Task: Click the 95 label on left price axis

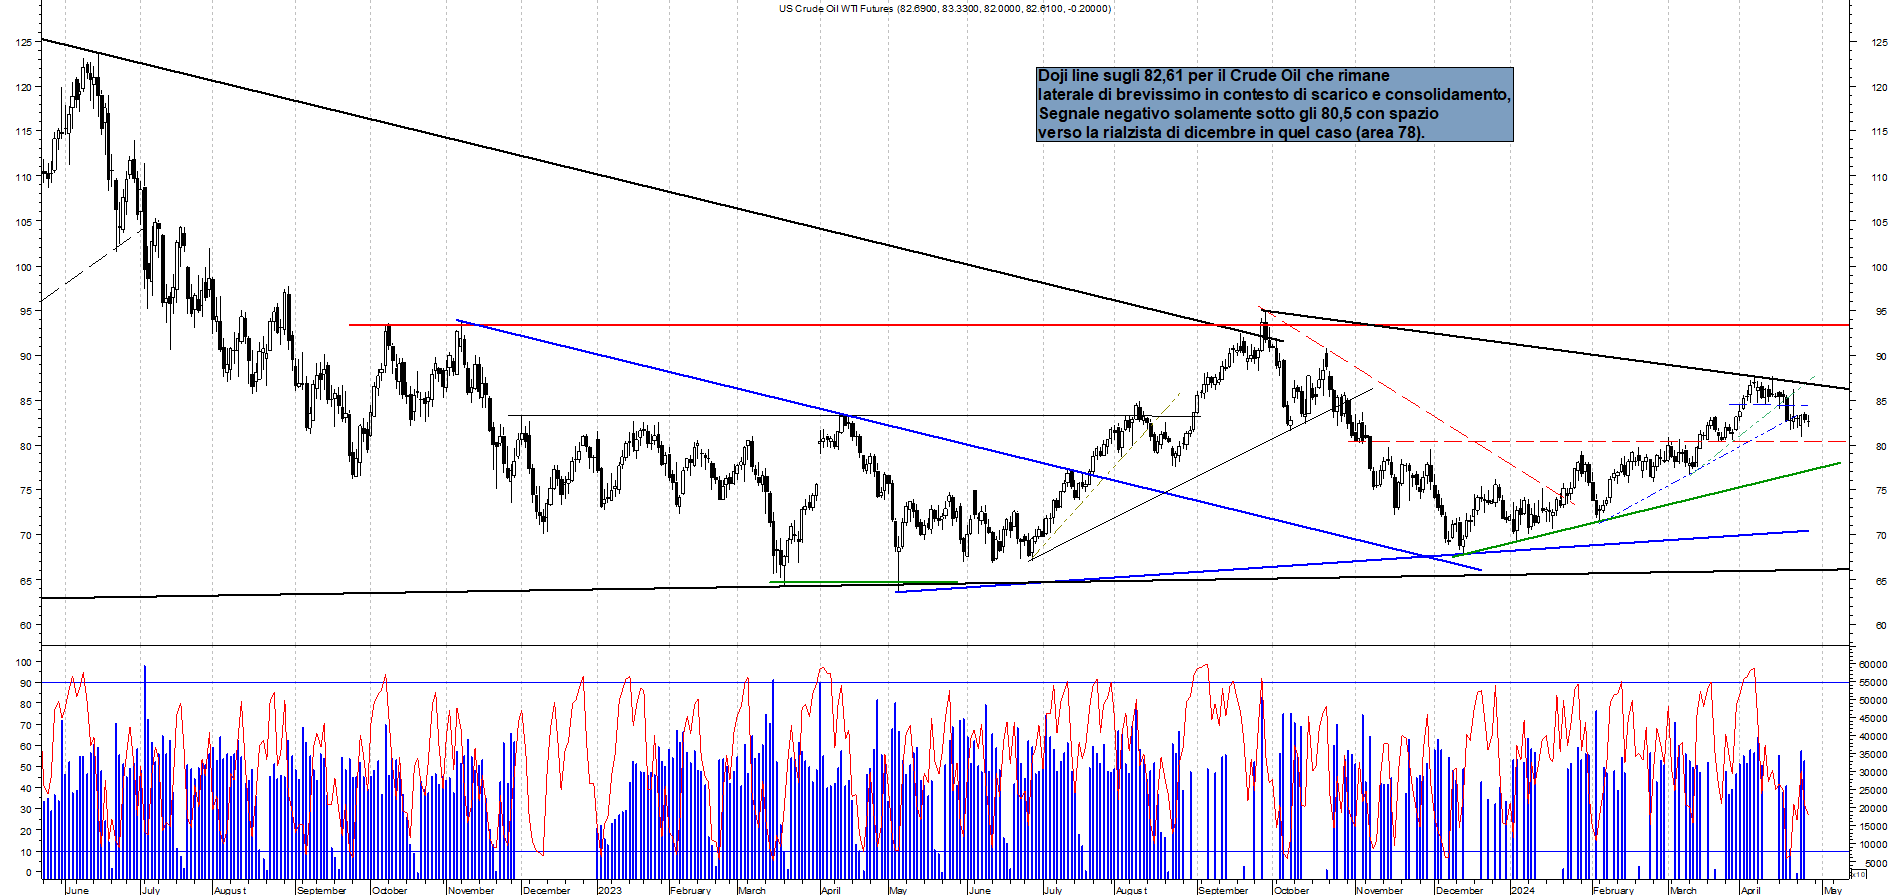Action: click(x=27, y=311)
